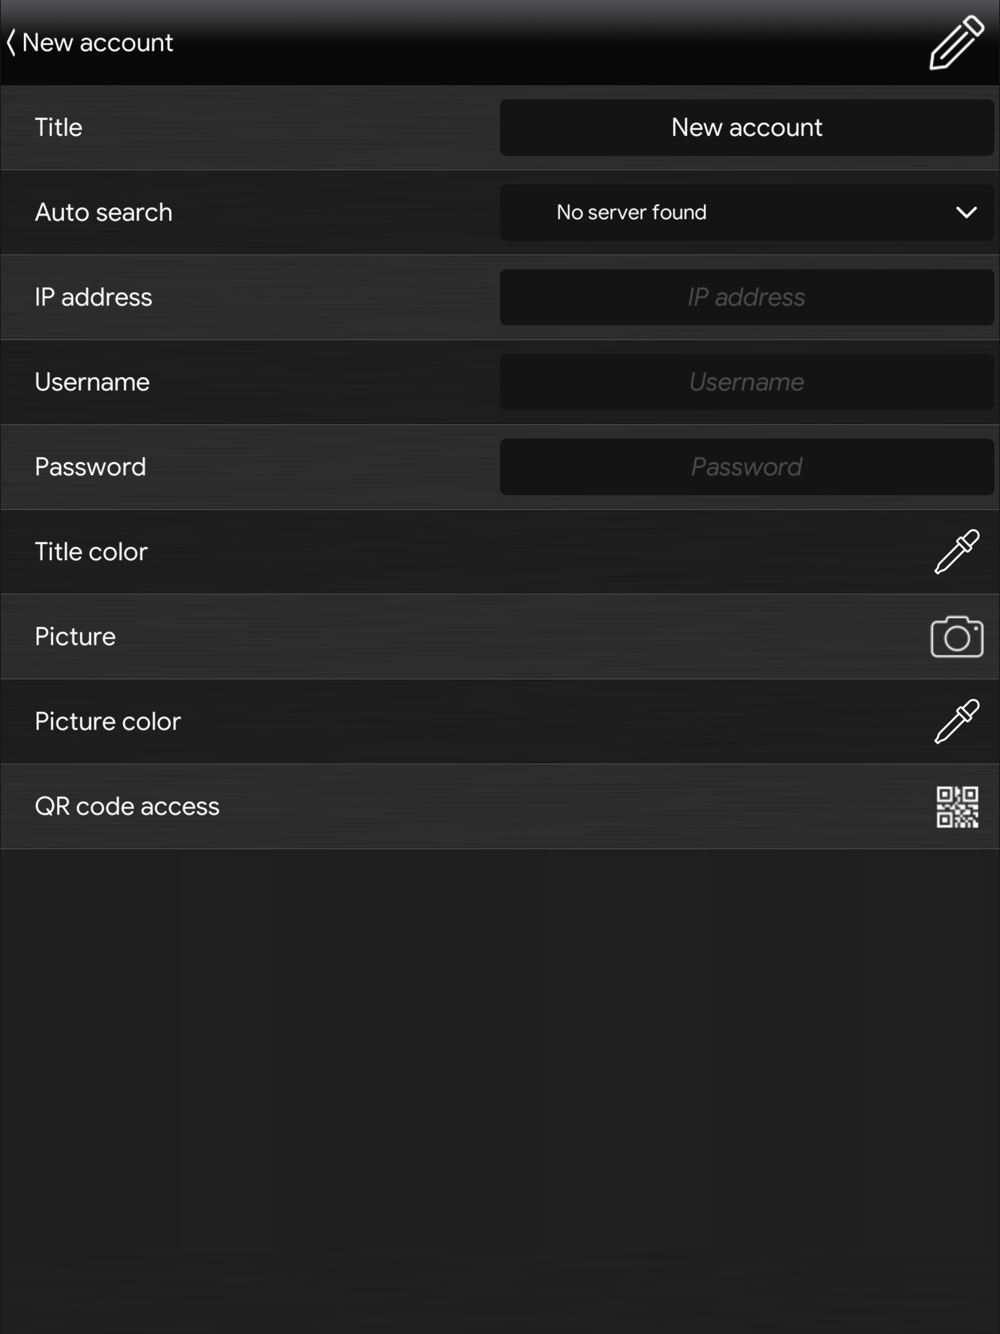Click the Title field showing New account
Screen dimensions: 1000x1334
(x=747, y=127)
